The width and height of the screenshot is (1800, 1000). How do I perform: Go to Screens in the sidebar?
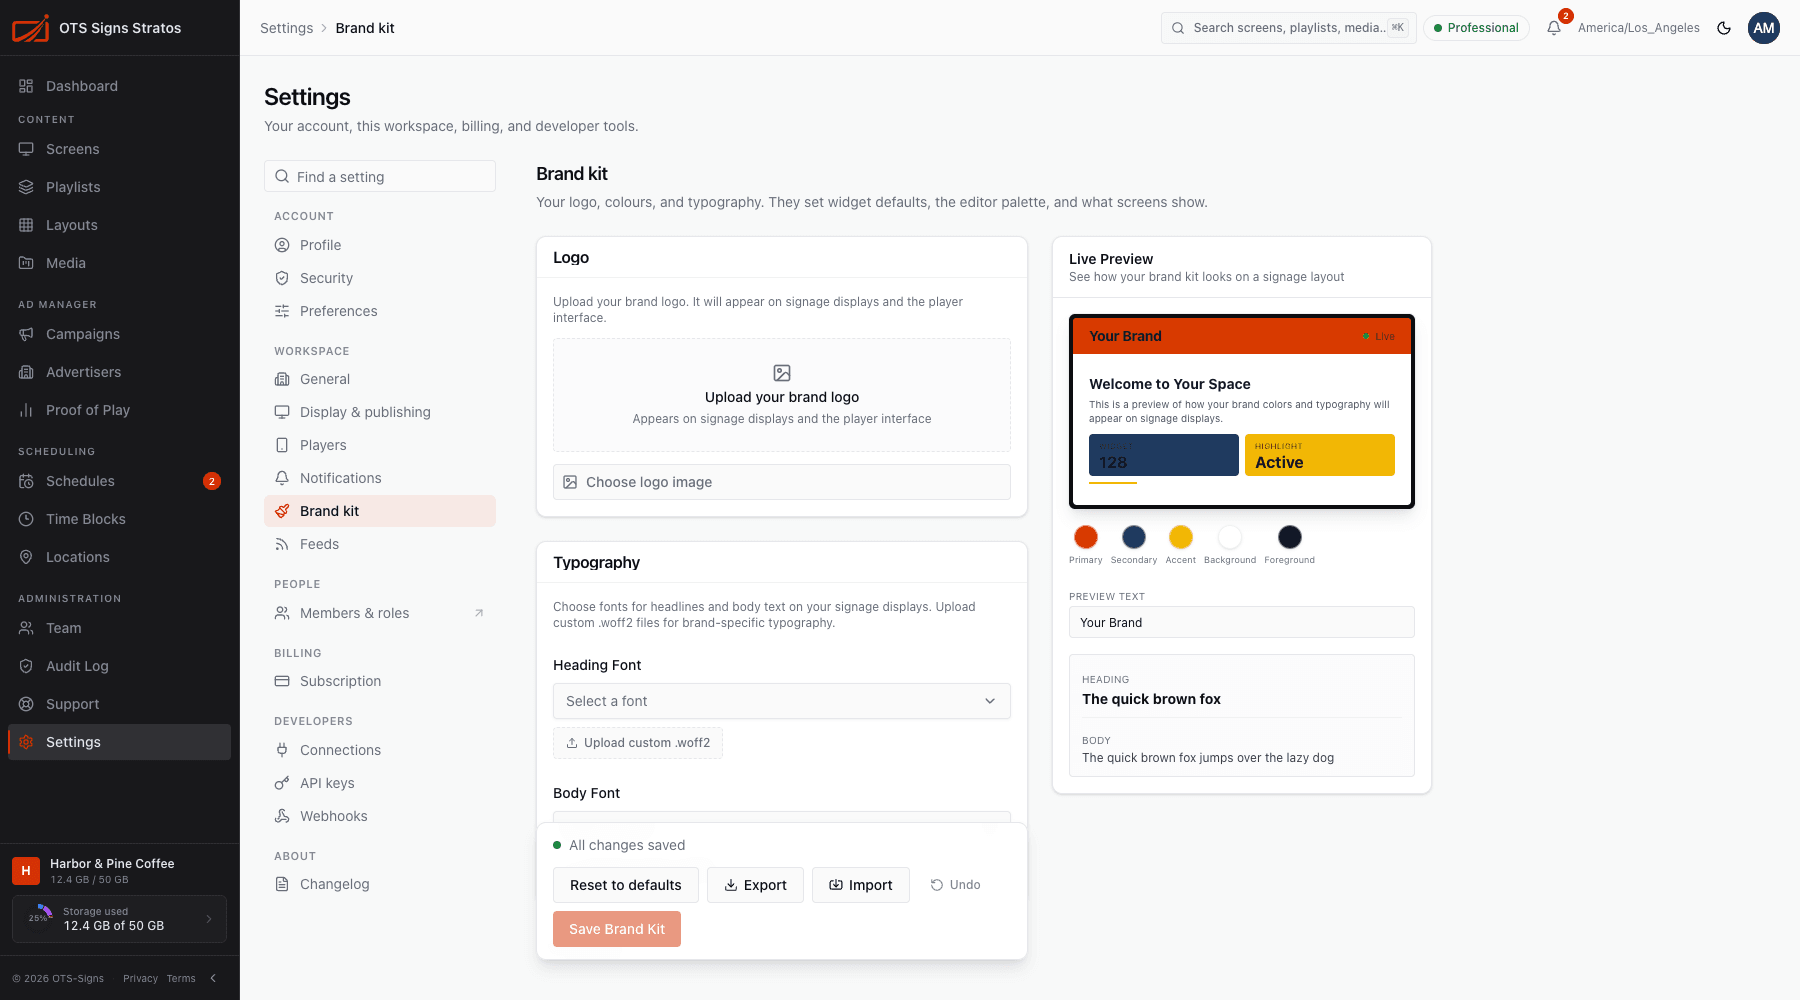pos(119,149)
